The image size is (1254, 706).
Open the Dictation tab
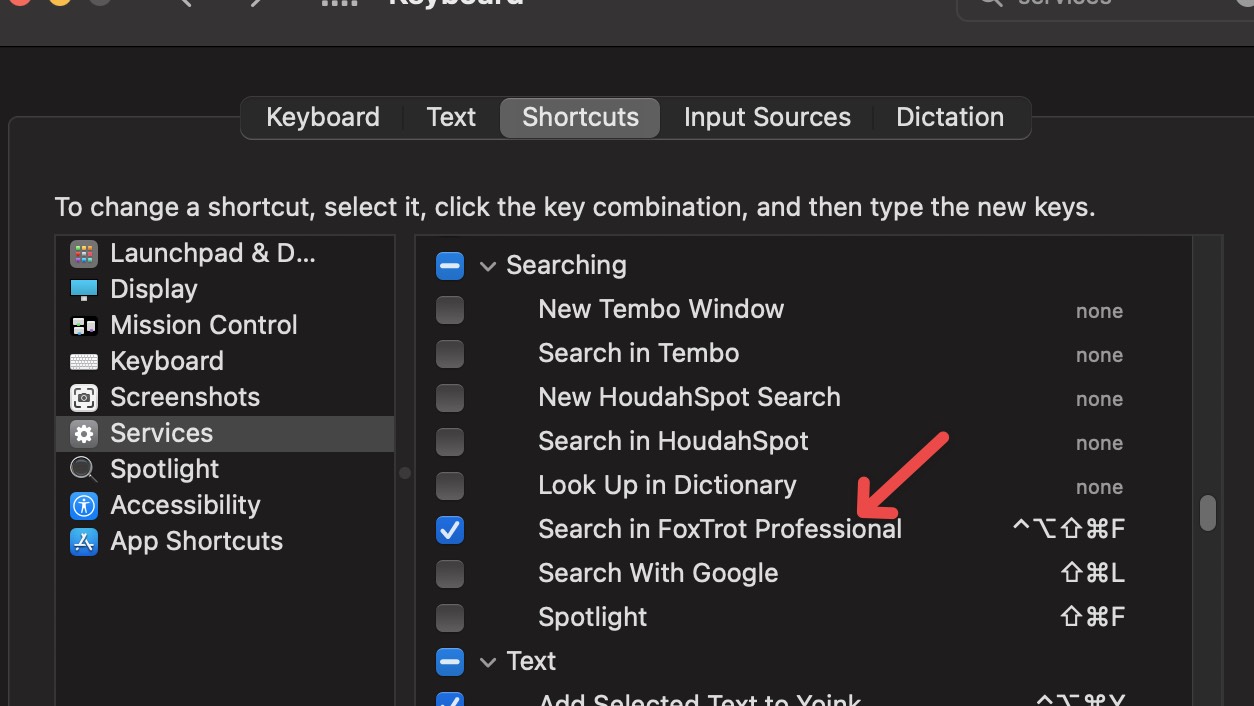(x=949, y=117)
